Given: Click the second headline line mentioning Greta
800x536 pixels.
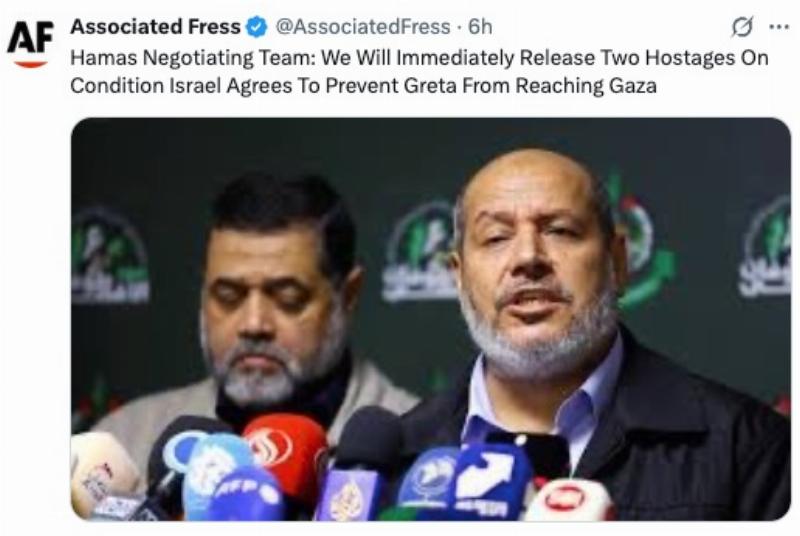Looking at the screenshot, I should pos(363,85).
